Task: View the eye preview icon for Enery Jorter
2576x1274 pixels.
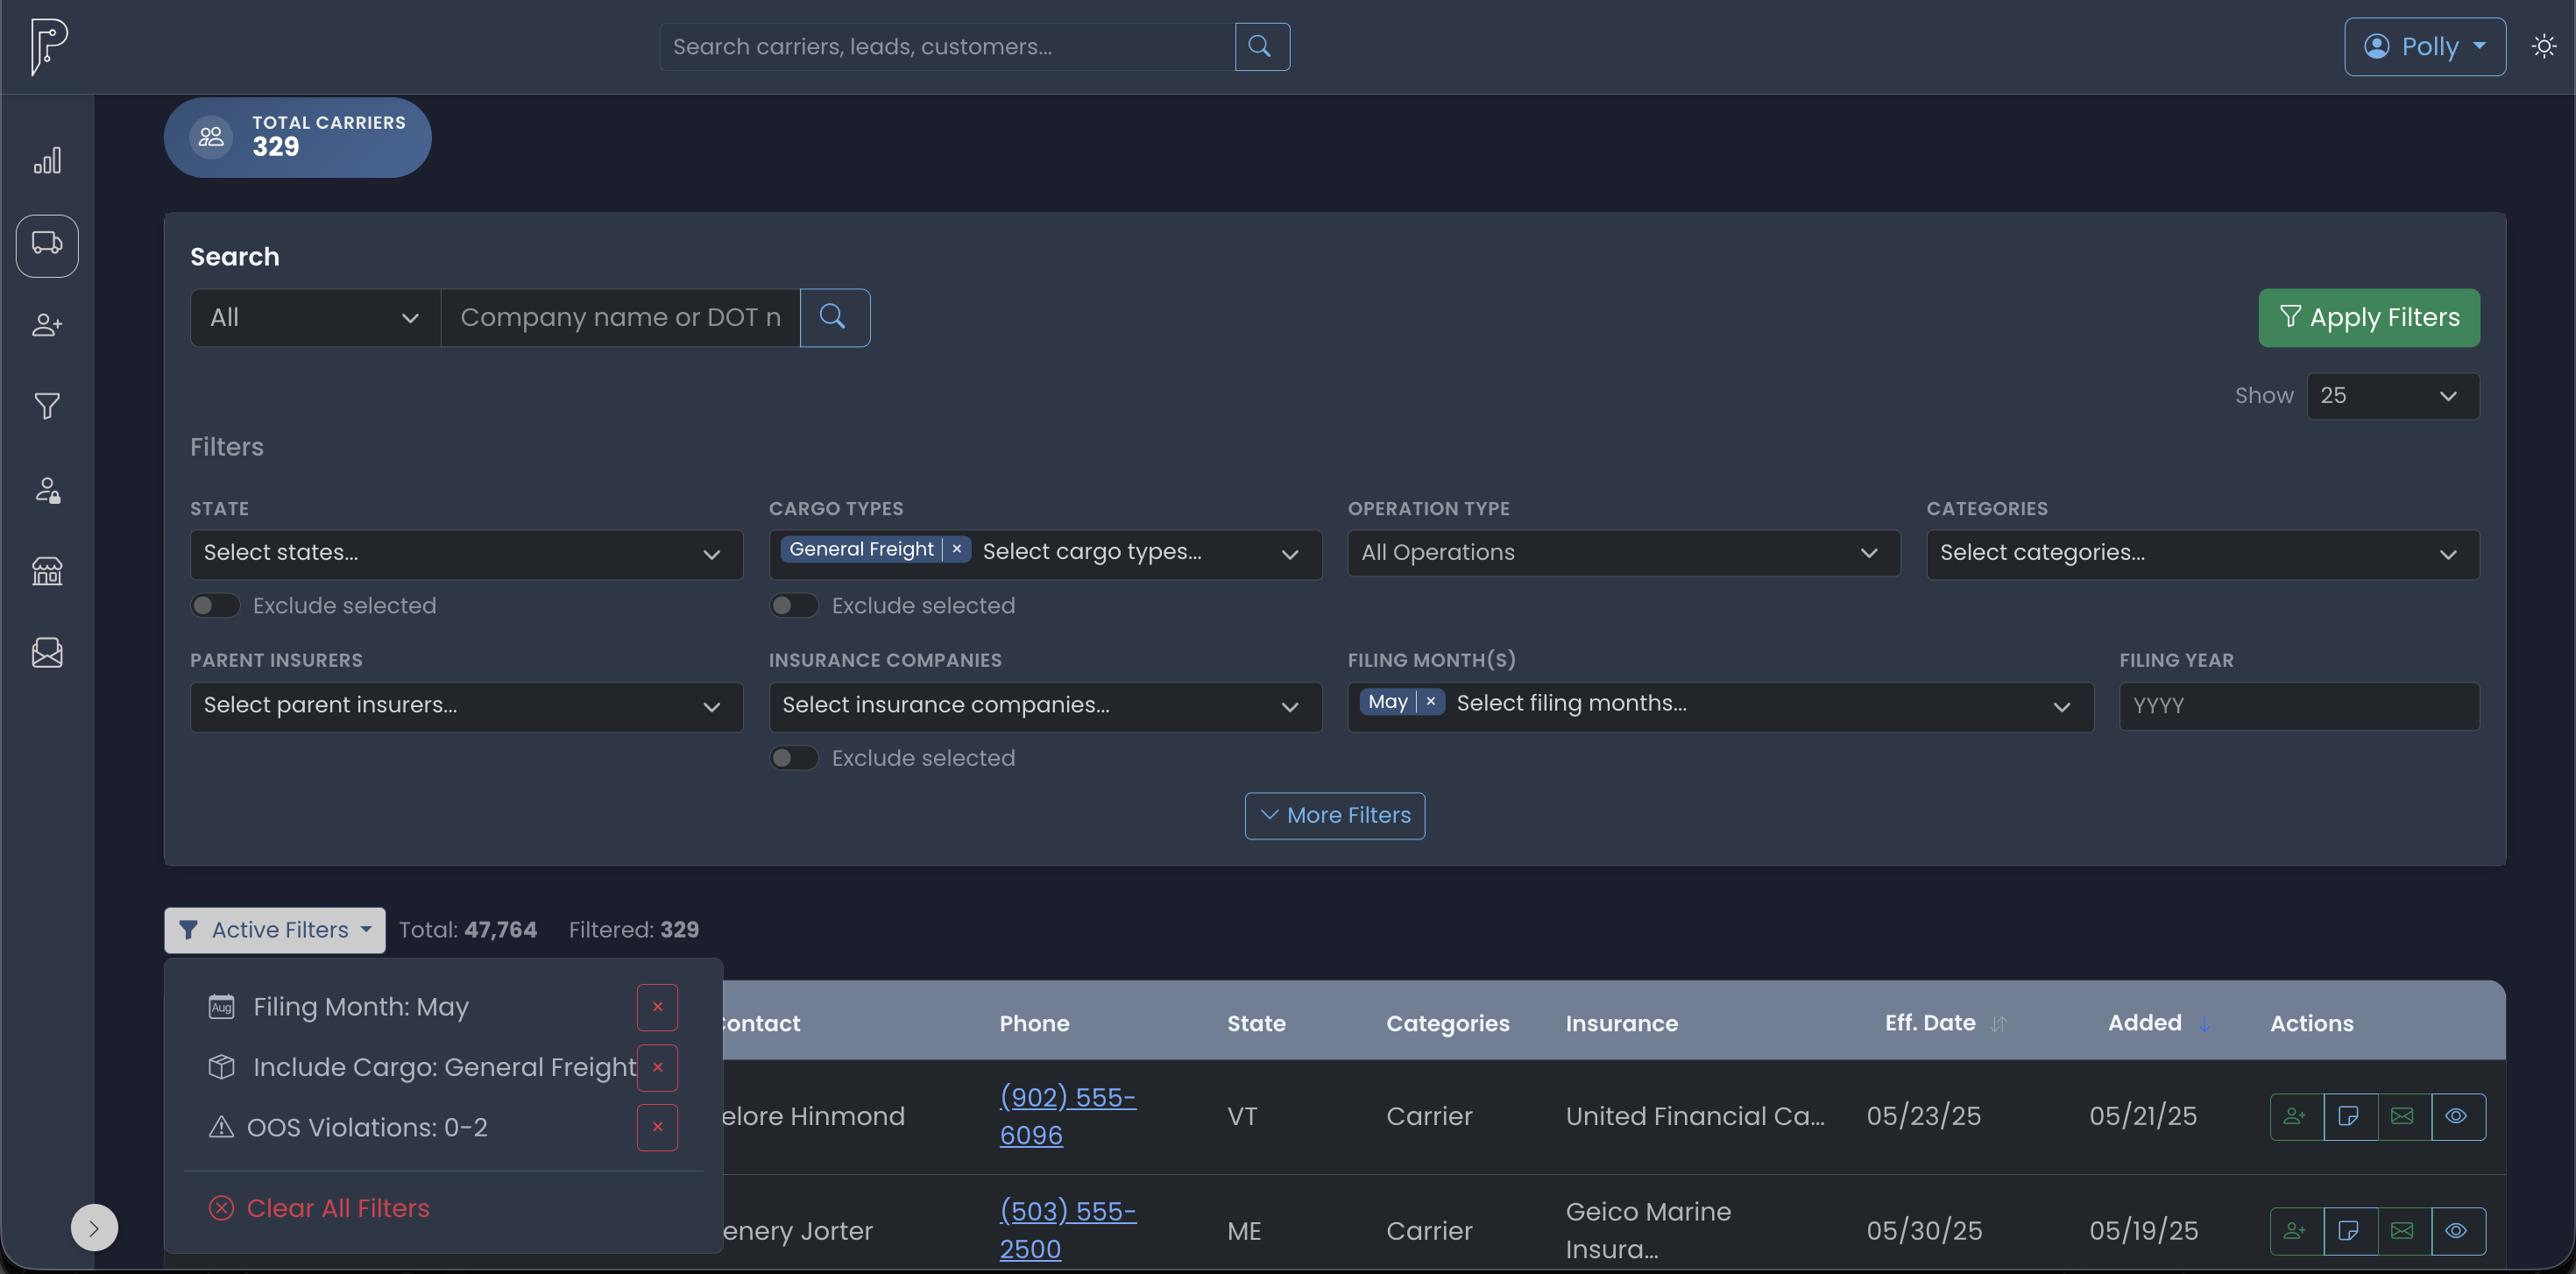Action: click(x=2458, y=1231)
